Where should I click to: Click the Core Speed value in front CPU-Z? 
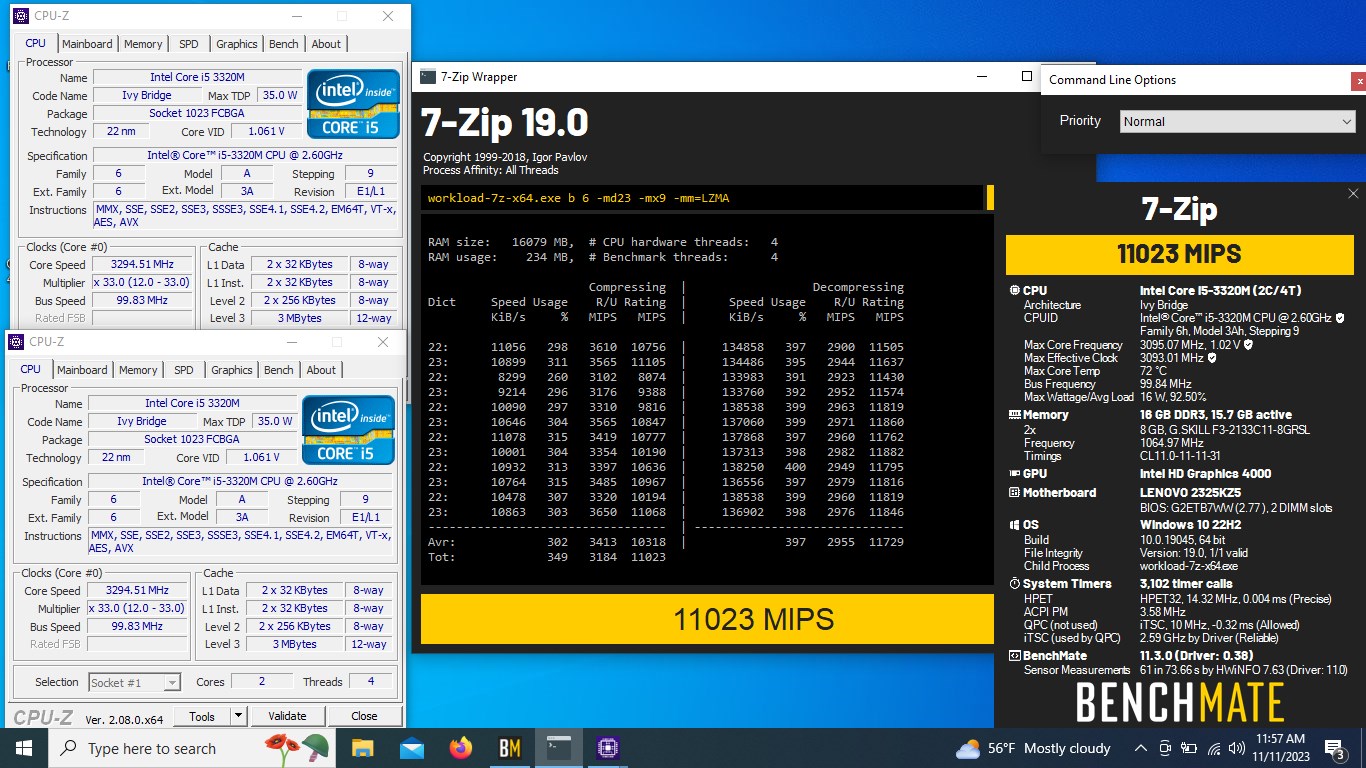[139, 591]
